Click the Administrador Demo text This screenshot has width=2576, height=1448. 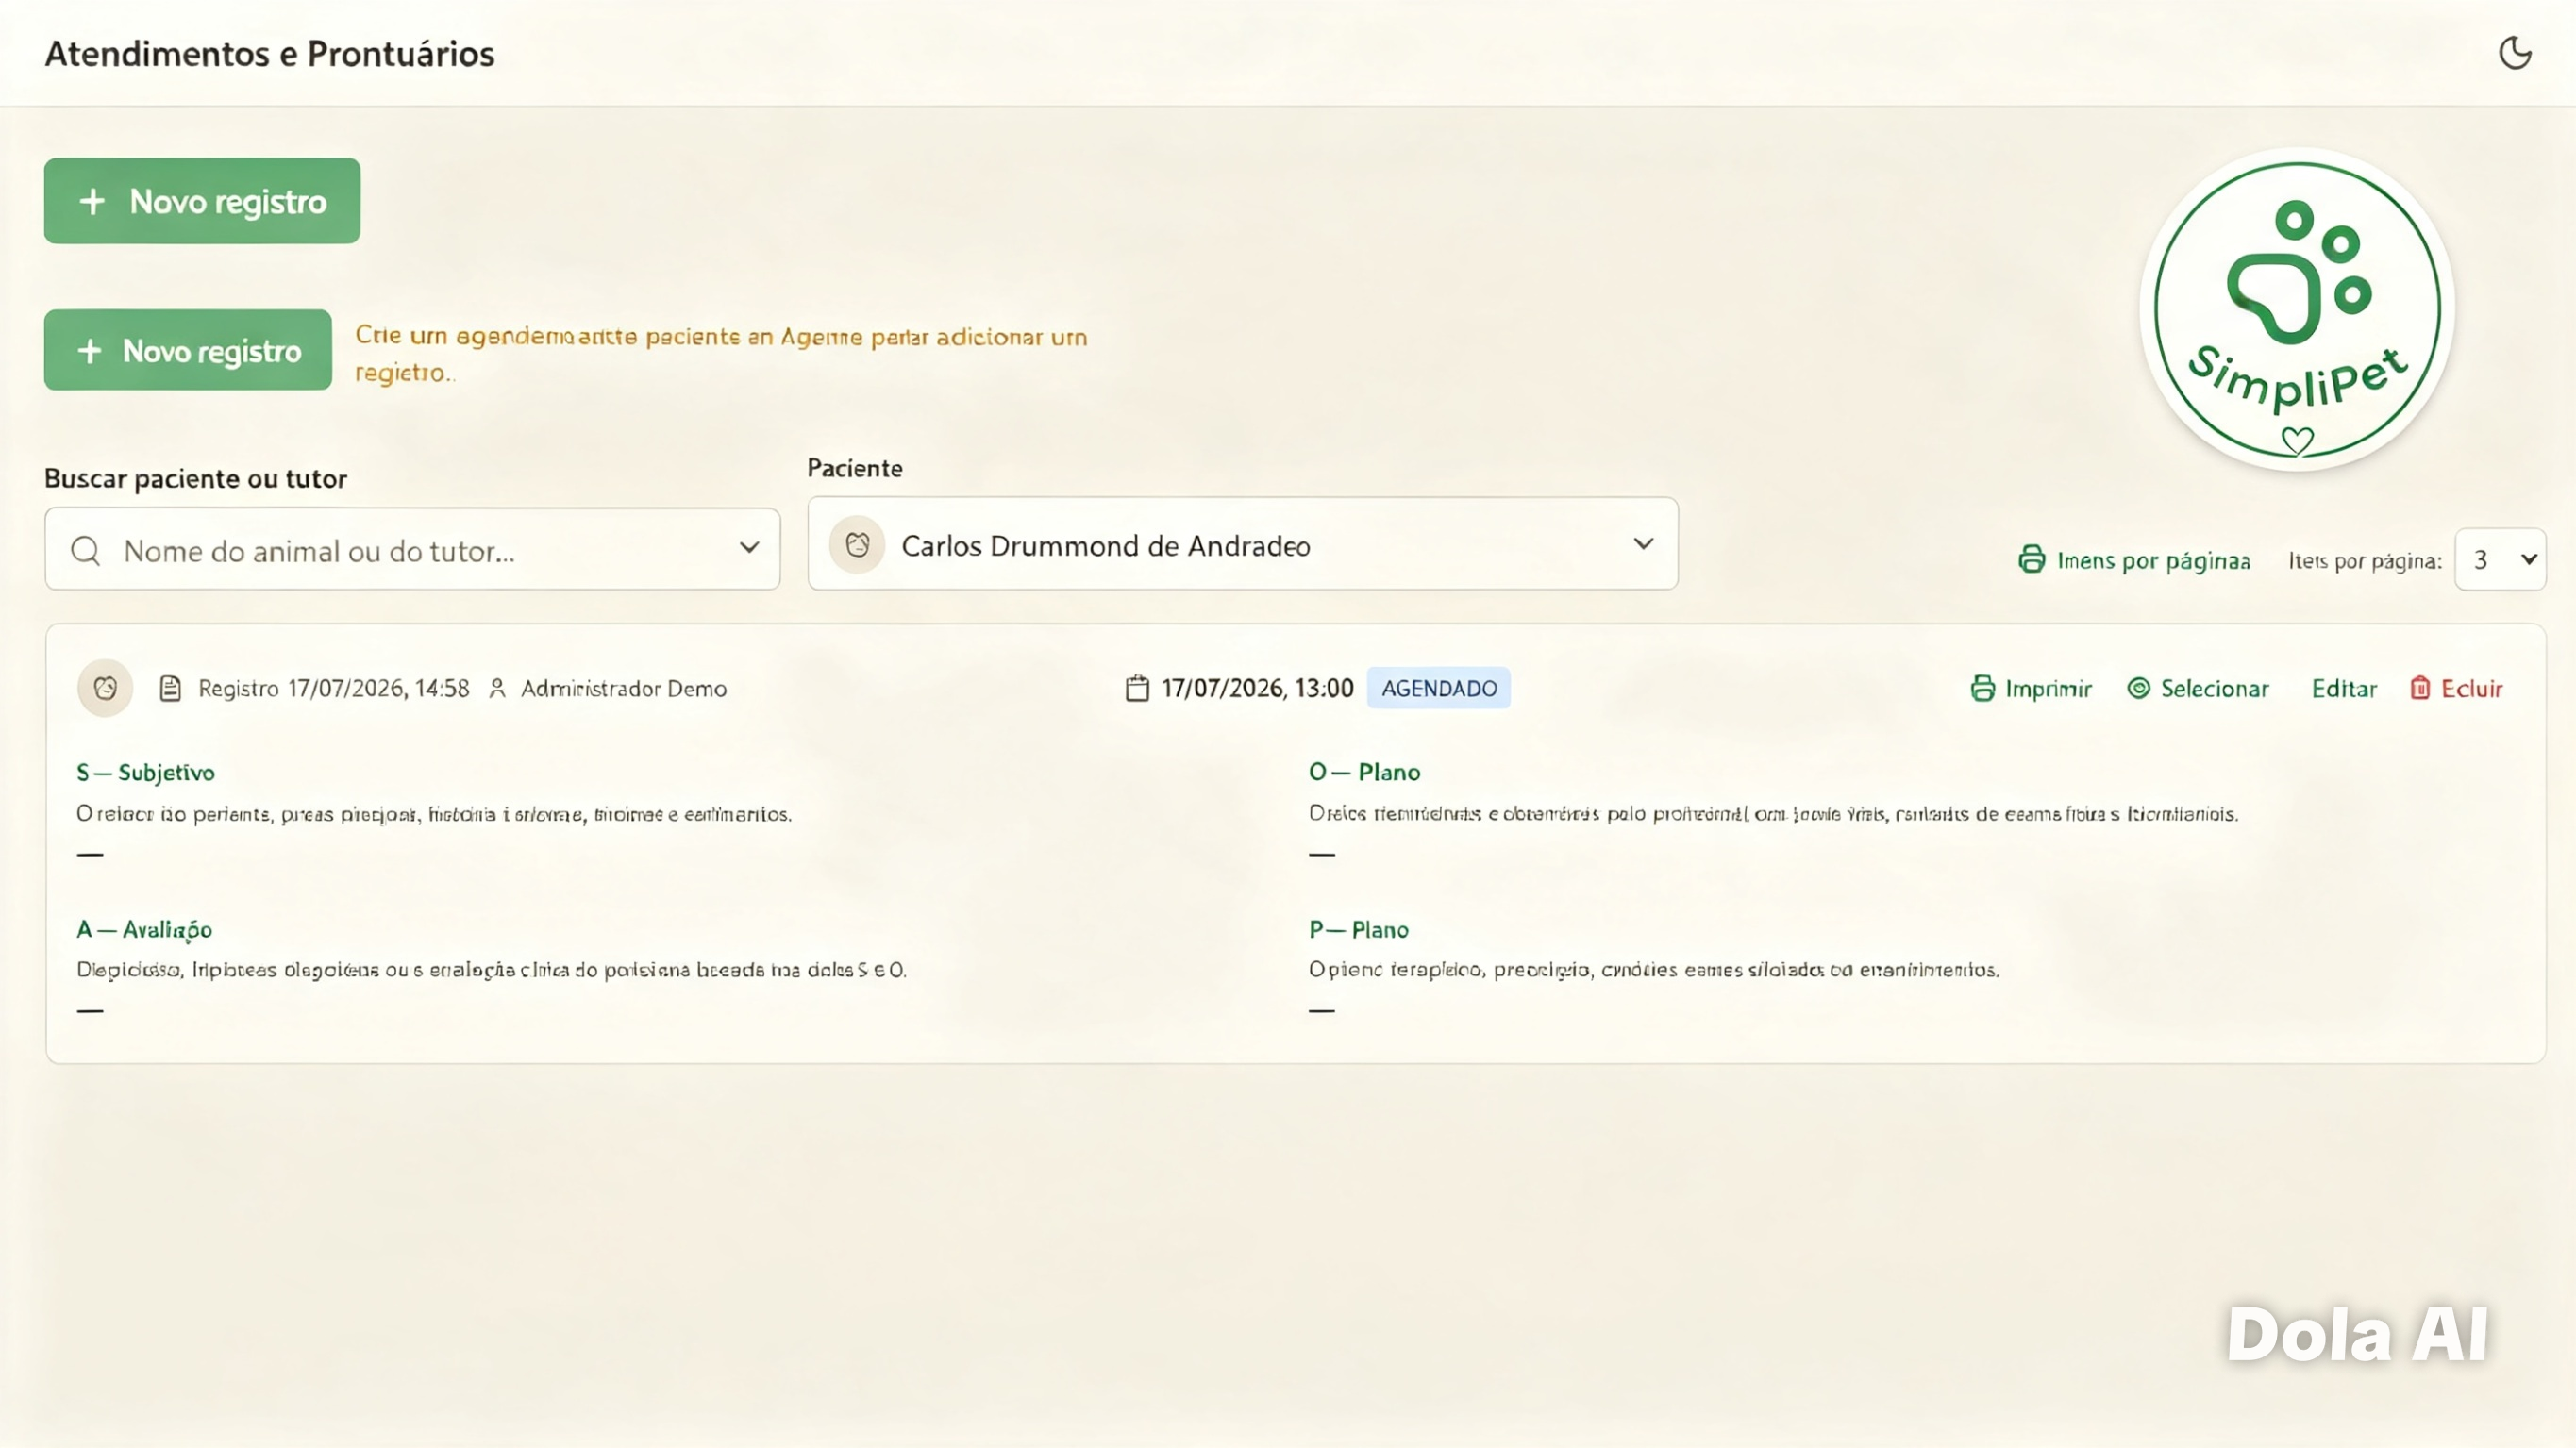tap(623, 688)
